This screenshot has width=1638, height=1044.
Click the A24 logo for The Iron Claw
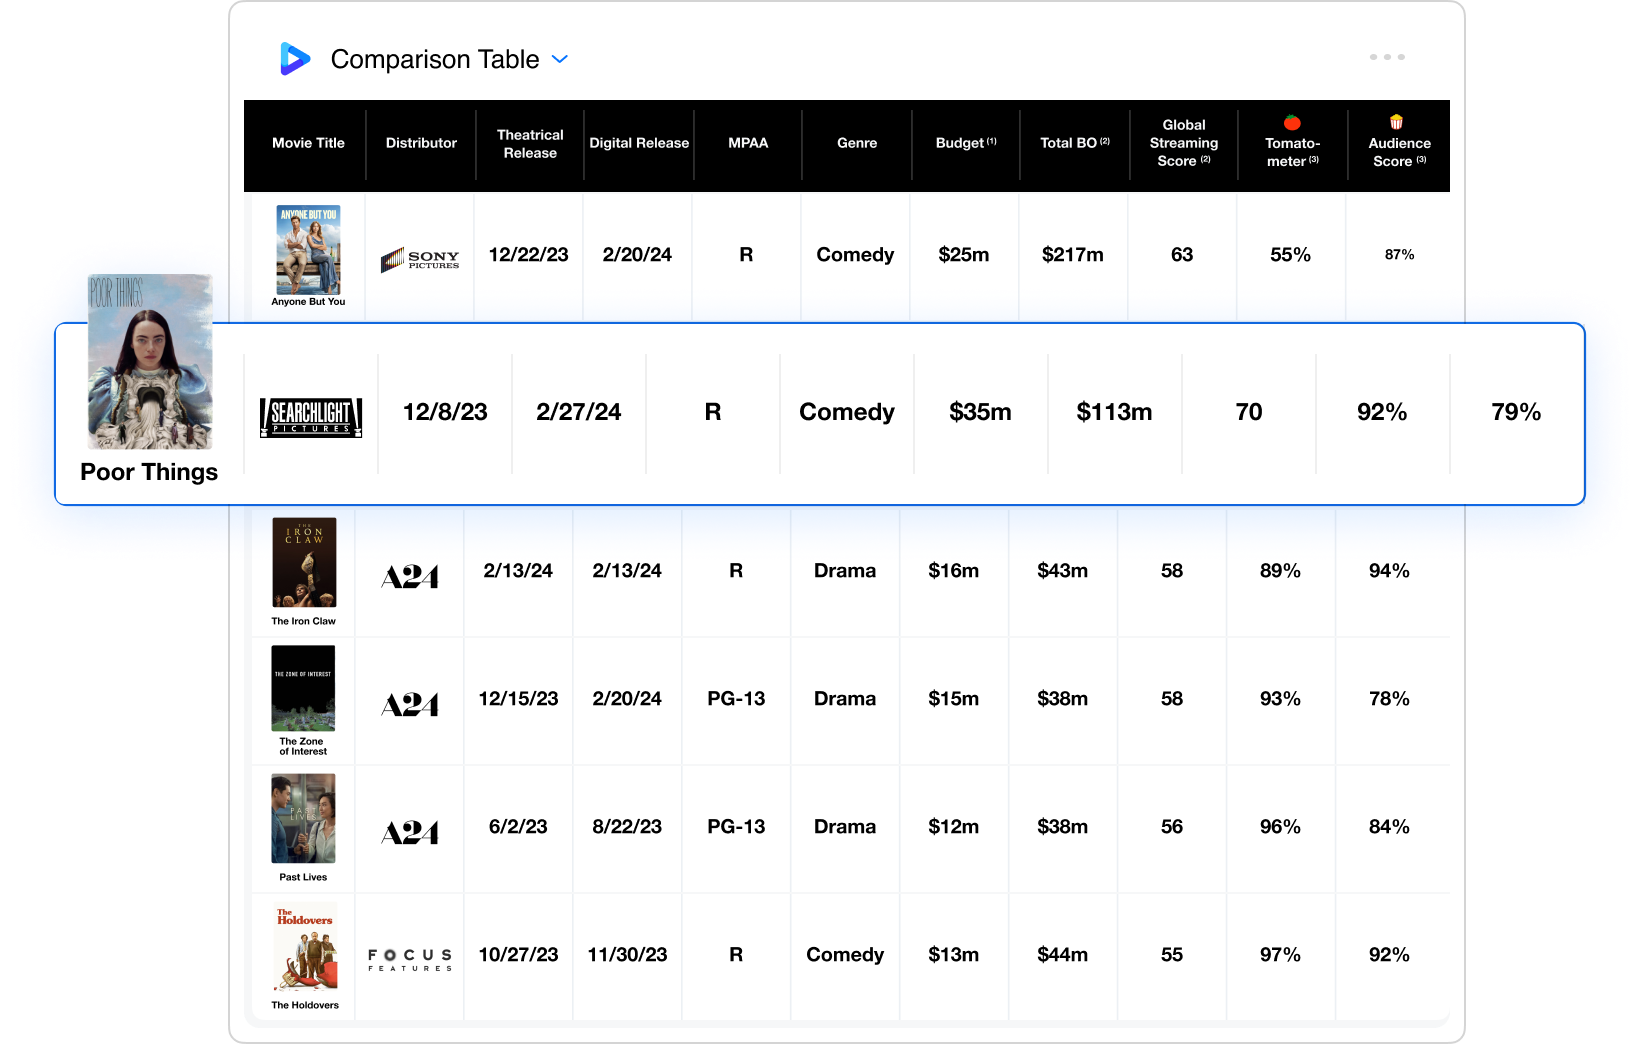tap(410, 577)
